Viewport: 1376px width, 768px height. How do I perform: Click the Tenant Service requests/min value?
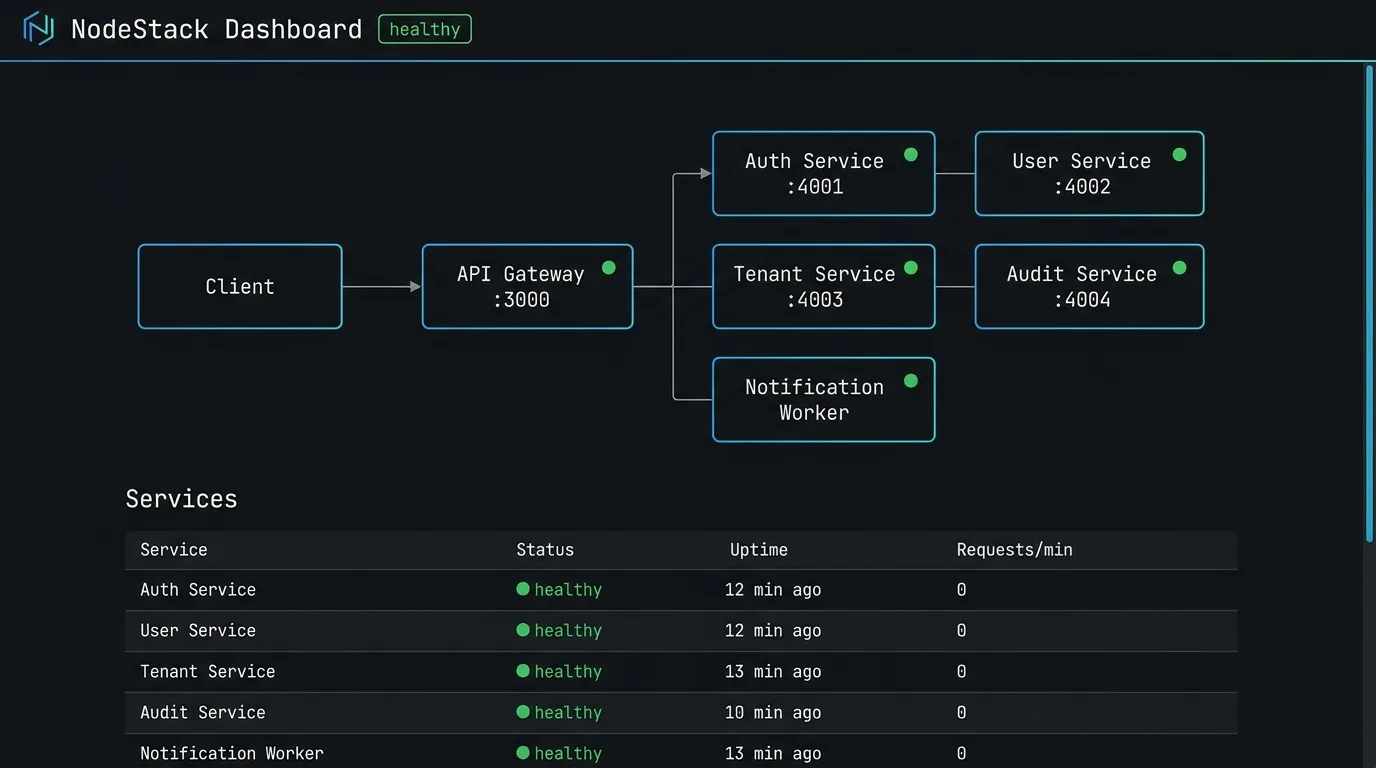pyautogui.click(x=962, y=672)
